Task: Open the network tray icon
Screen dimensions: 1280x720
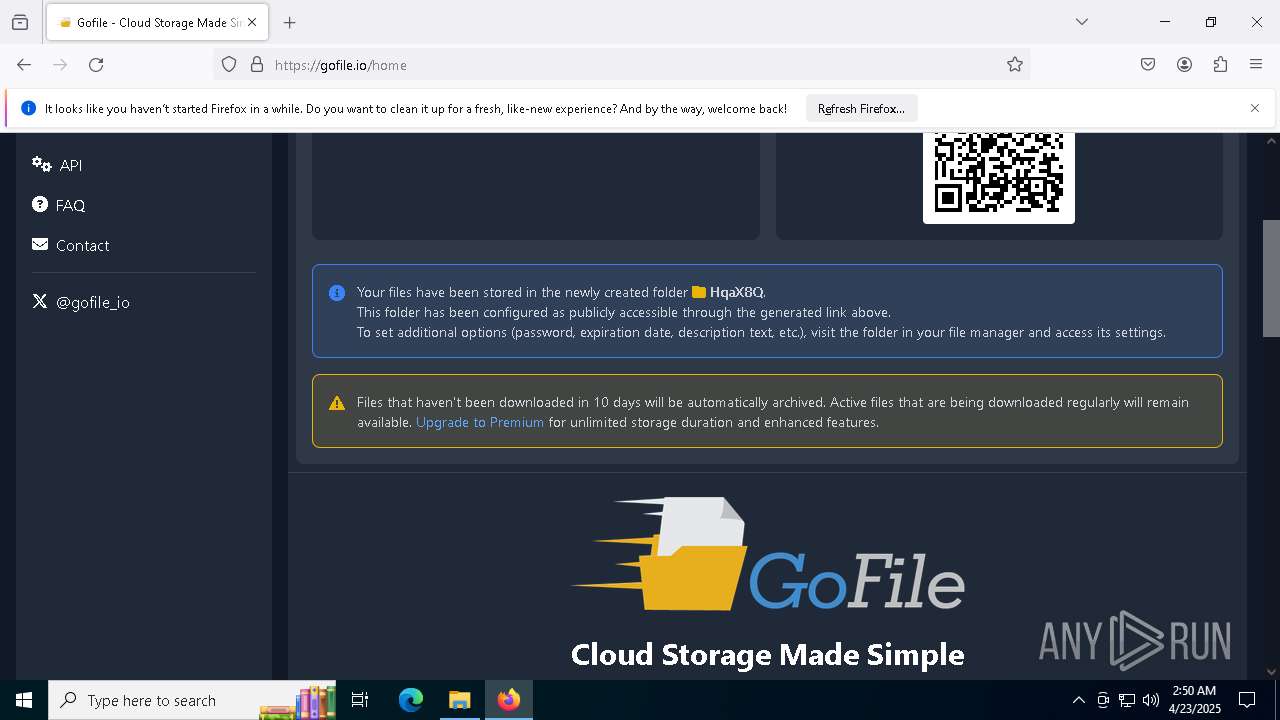Action: (x=1127, y=700)
